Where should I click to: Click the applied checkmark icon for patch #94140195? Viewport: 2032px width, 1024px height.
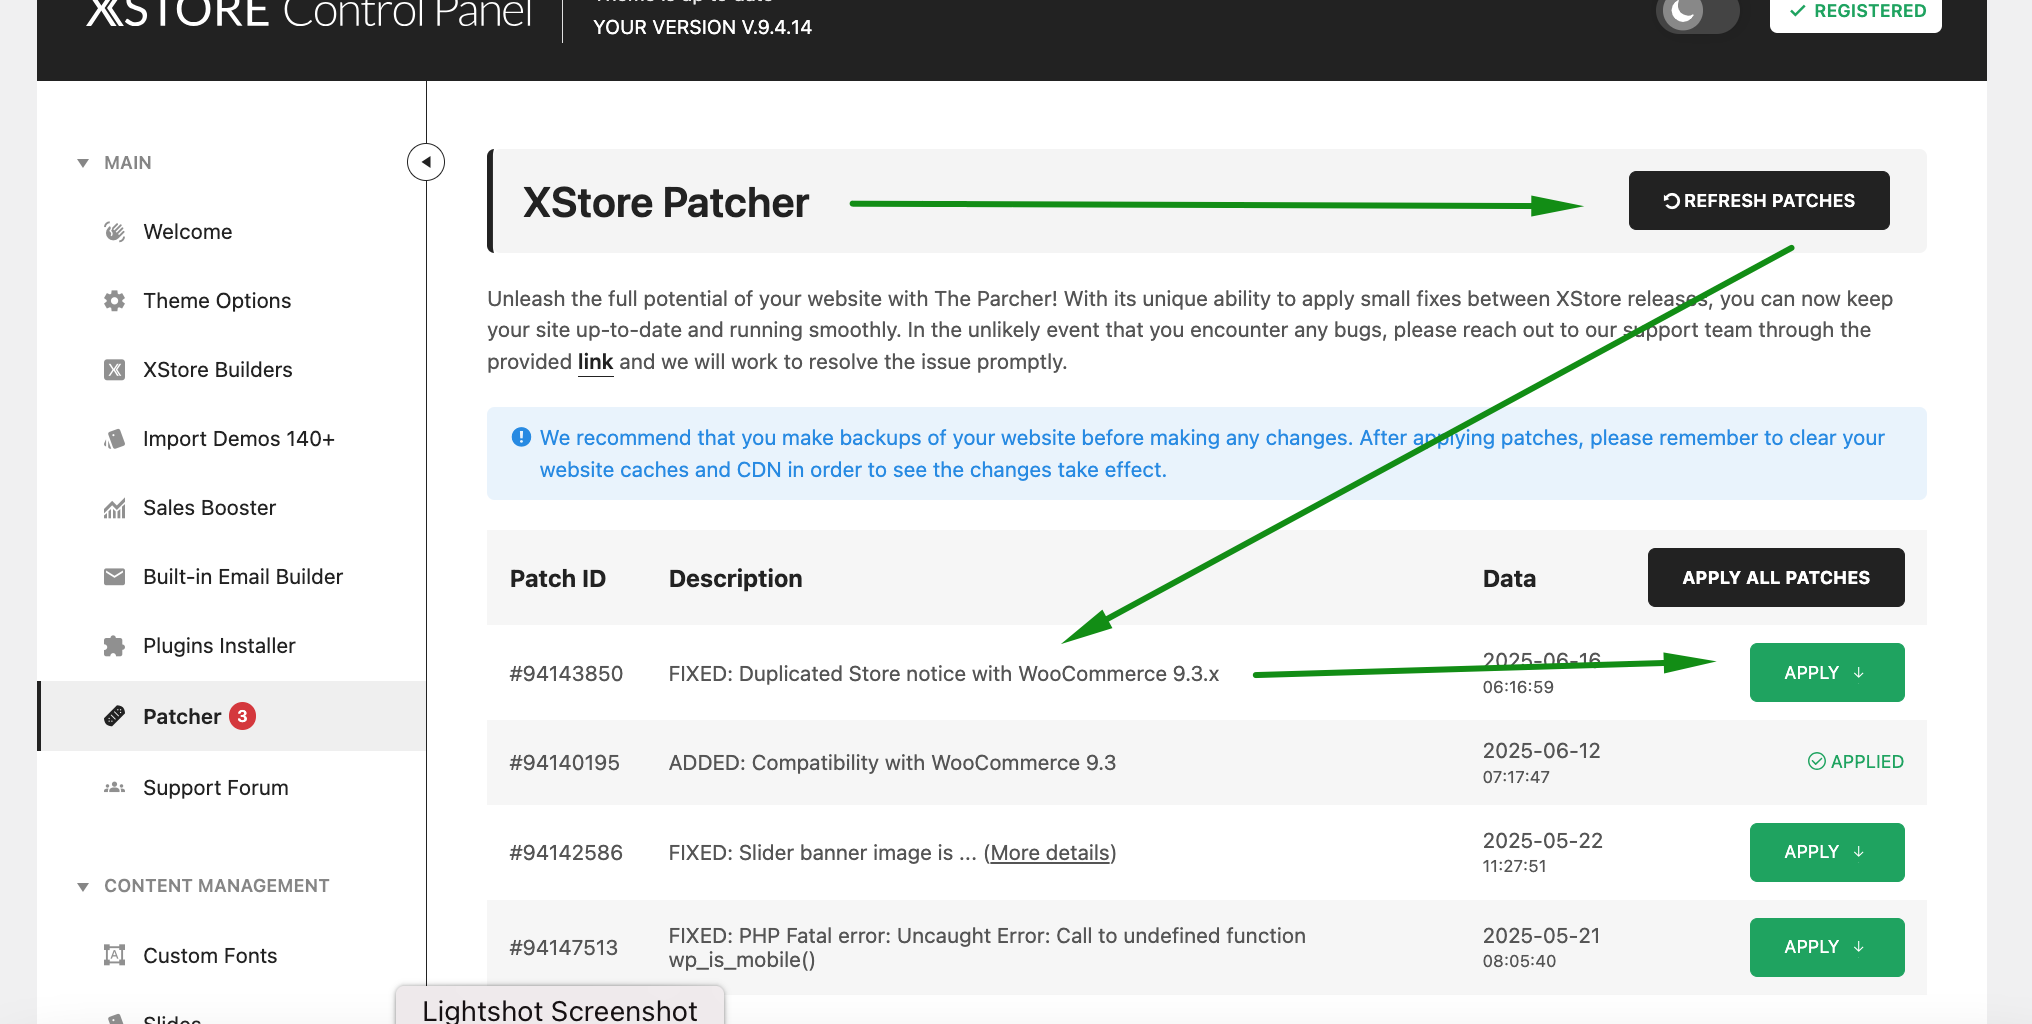(1817, 761)
